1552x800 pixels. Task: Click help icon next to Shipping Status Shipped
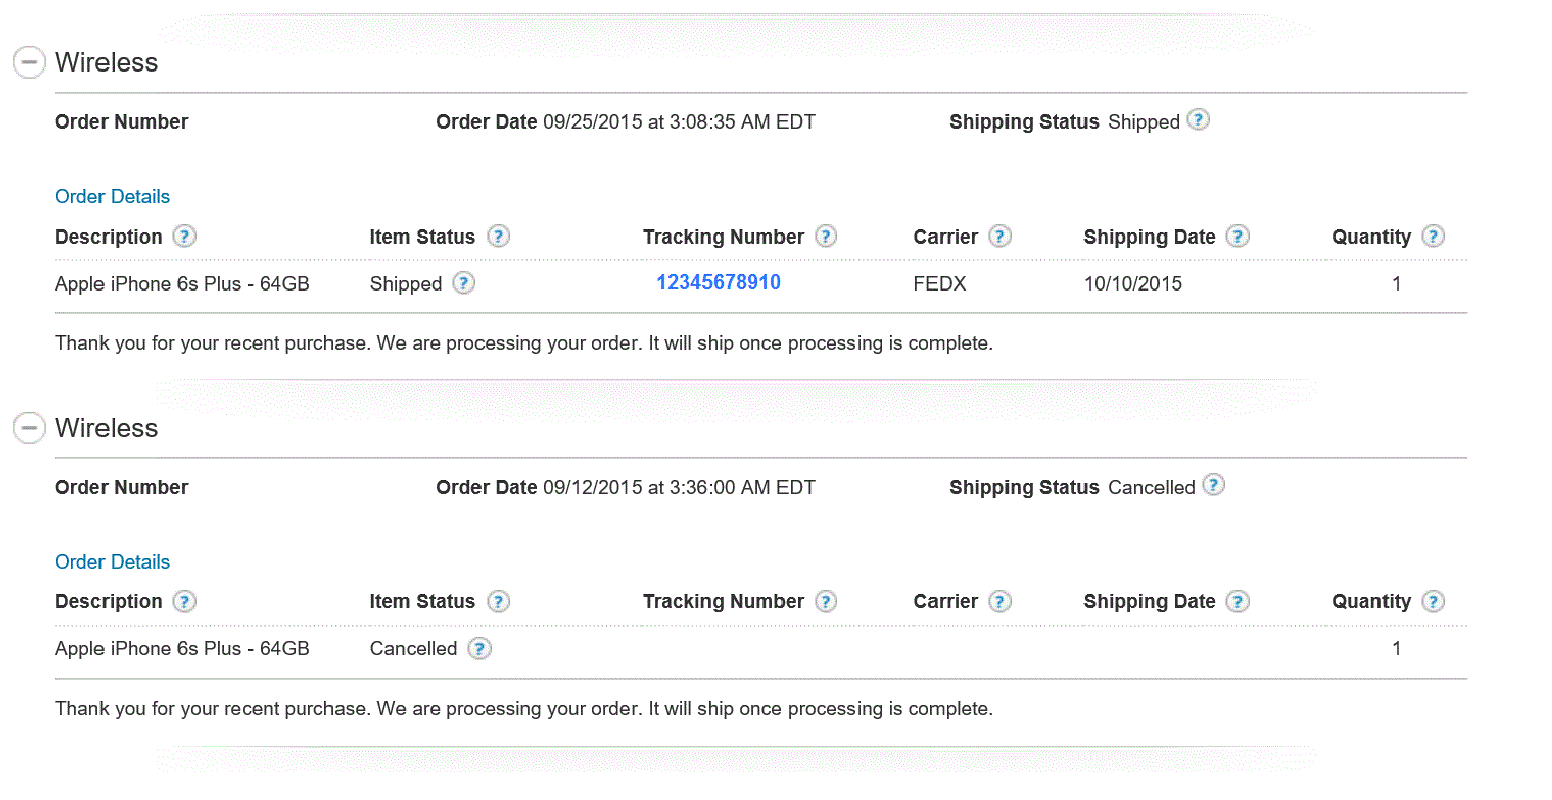click(1198, 120)
